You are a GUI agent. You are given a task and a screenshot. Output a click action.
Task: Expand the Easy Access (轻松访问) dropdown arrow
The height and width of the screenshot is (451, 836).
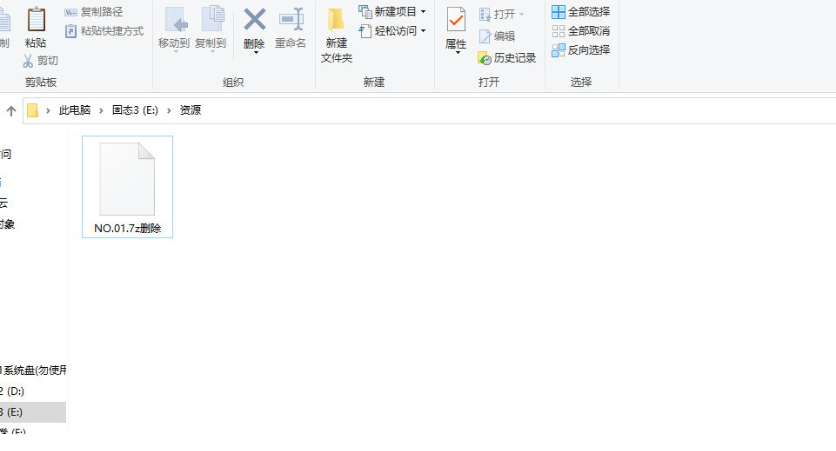423,31
